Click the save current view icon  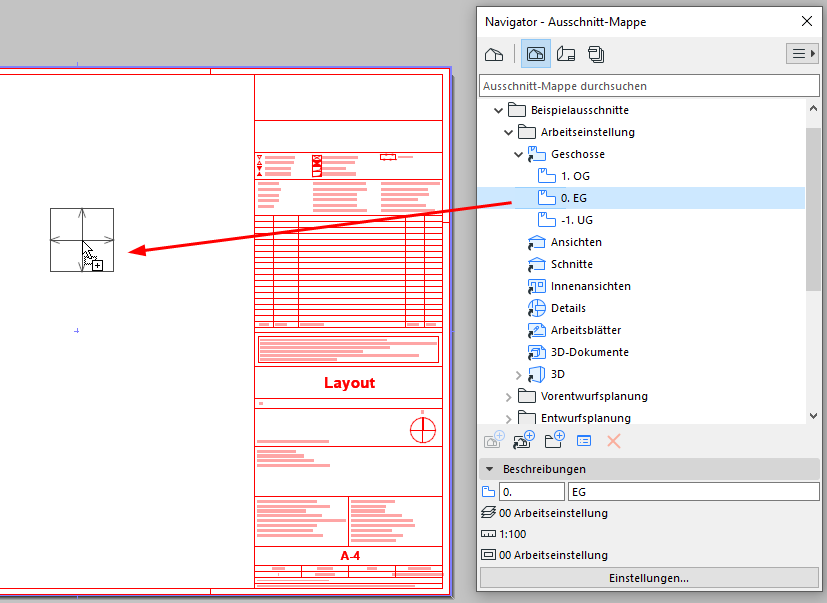494,440
